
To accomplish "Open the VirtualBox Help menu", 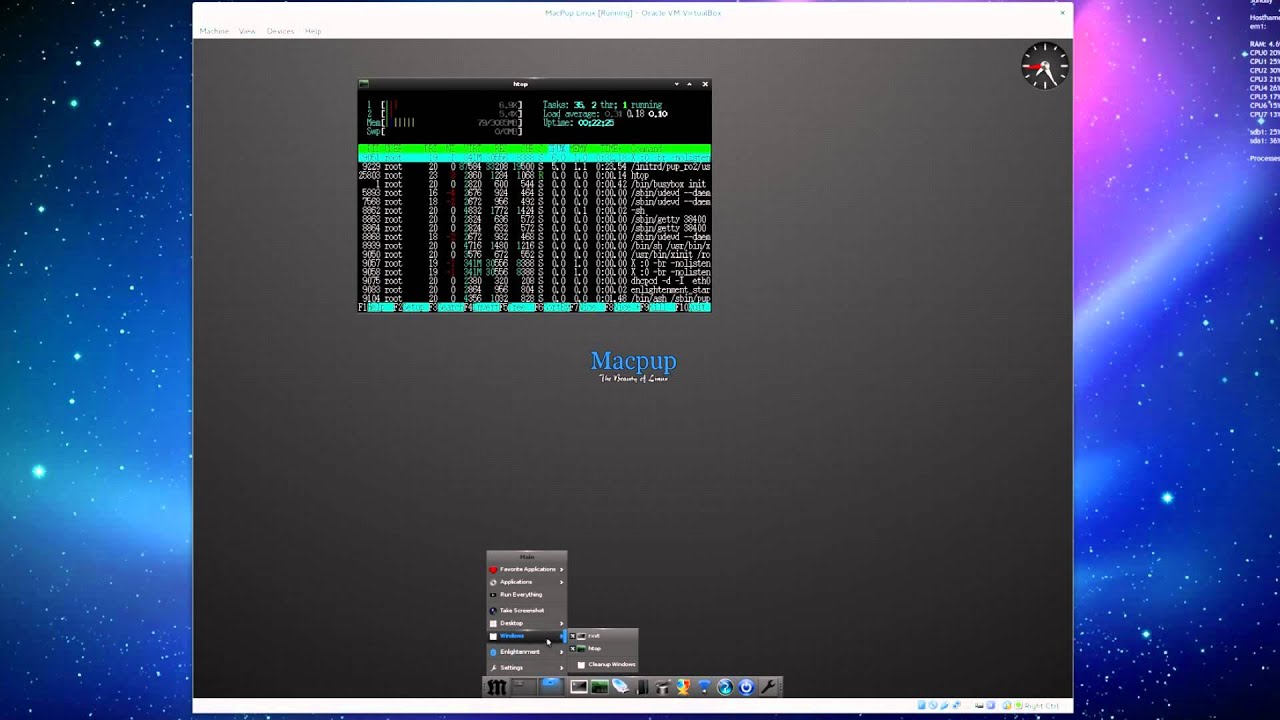I will click(313, 31).
